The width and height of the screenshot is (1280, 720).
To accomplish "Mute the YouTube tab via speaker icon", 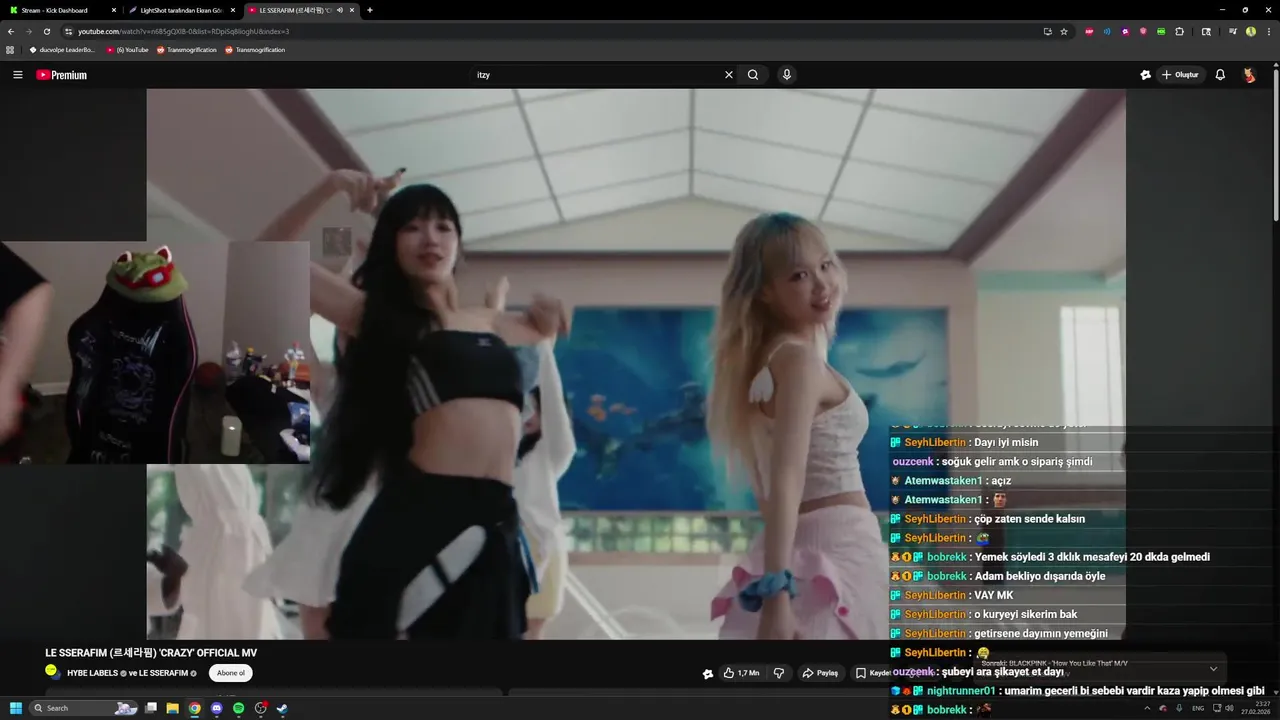I will (340, 10).
